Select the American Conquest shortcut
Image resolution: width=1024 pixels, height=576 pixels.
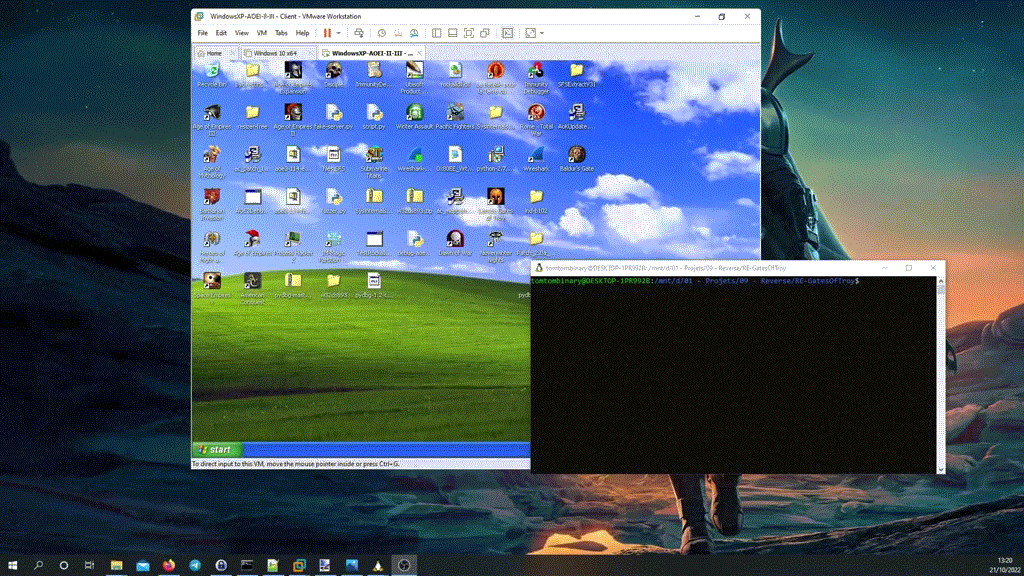tap(252, 289)
